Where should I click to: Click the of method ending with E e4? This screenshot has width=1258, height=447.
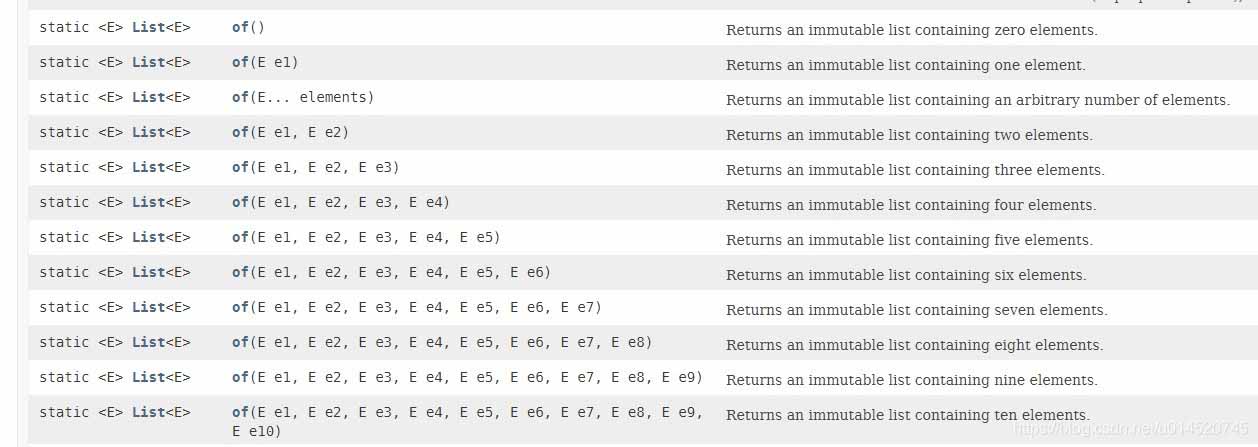[x=240, y=203]
